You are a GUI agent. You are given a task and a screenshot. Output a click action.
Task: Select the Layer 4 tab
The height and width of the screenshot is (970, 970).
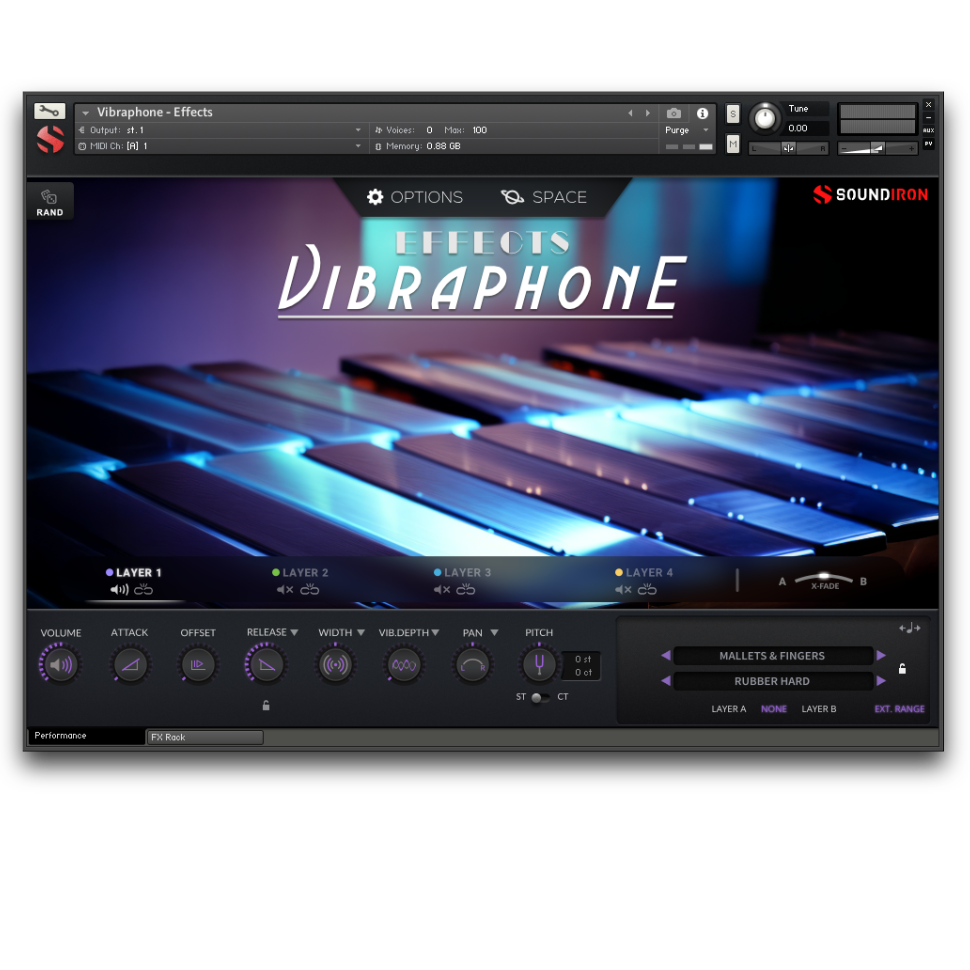(644, 573)
